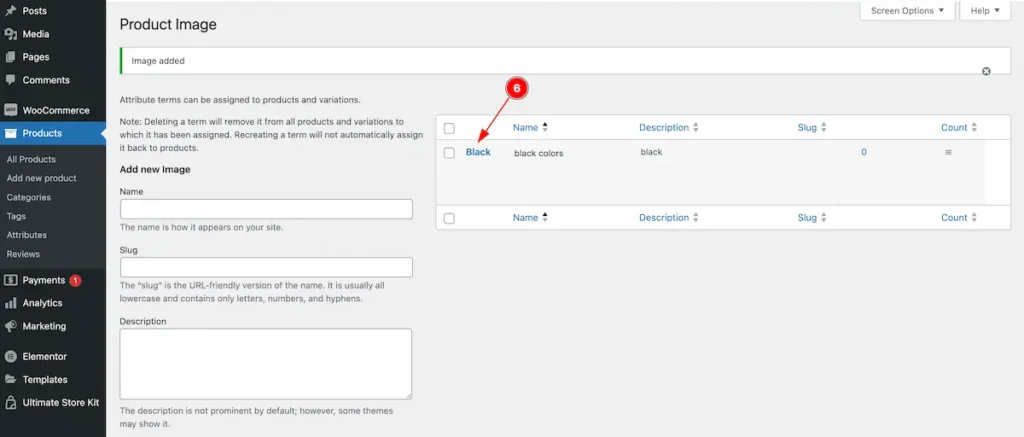Go to the Categories submenu item
Screen dimensions: 1024x437
point(29,197)
